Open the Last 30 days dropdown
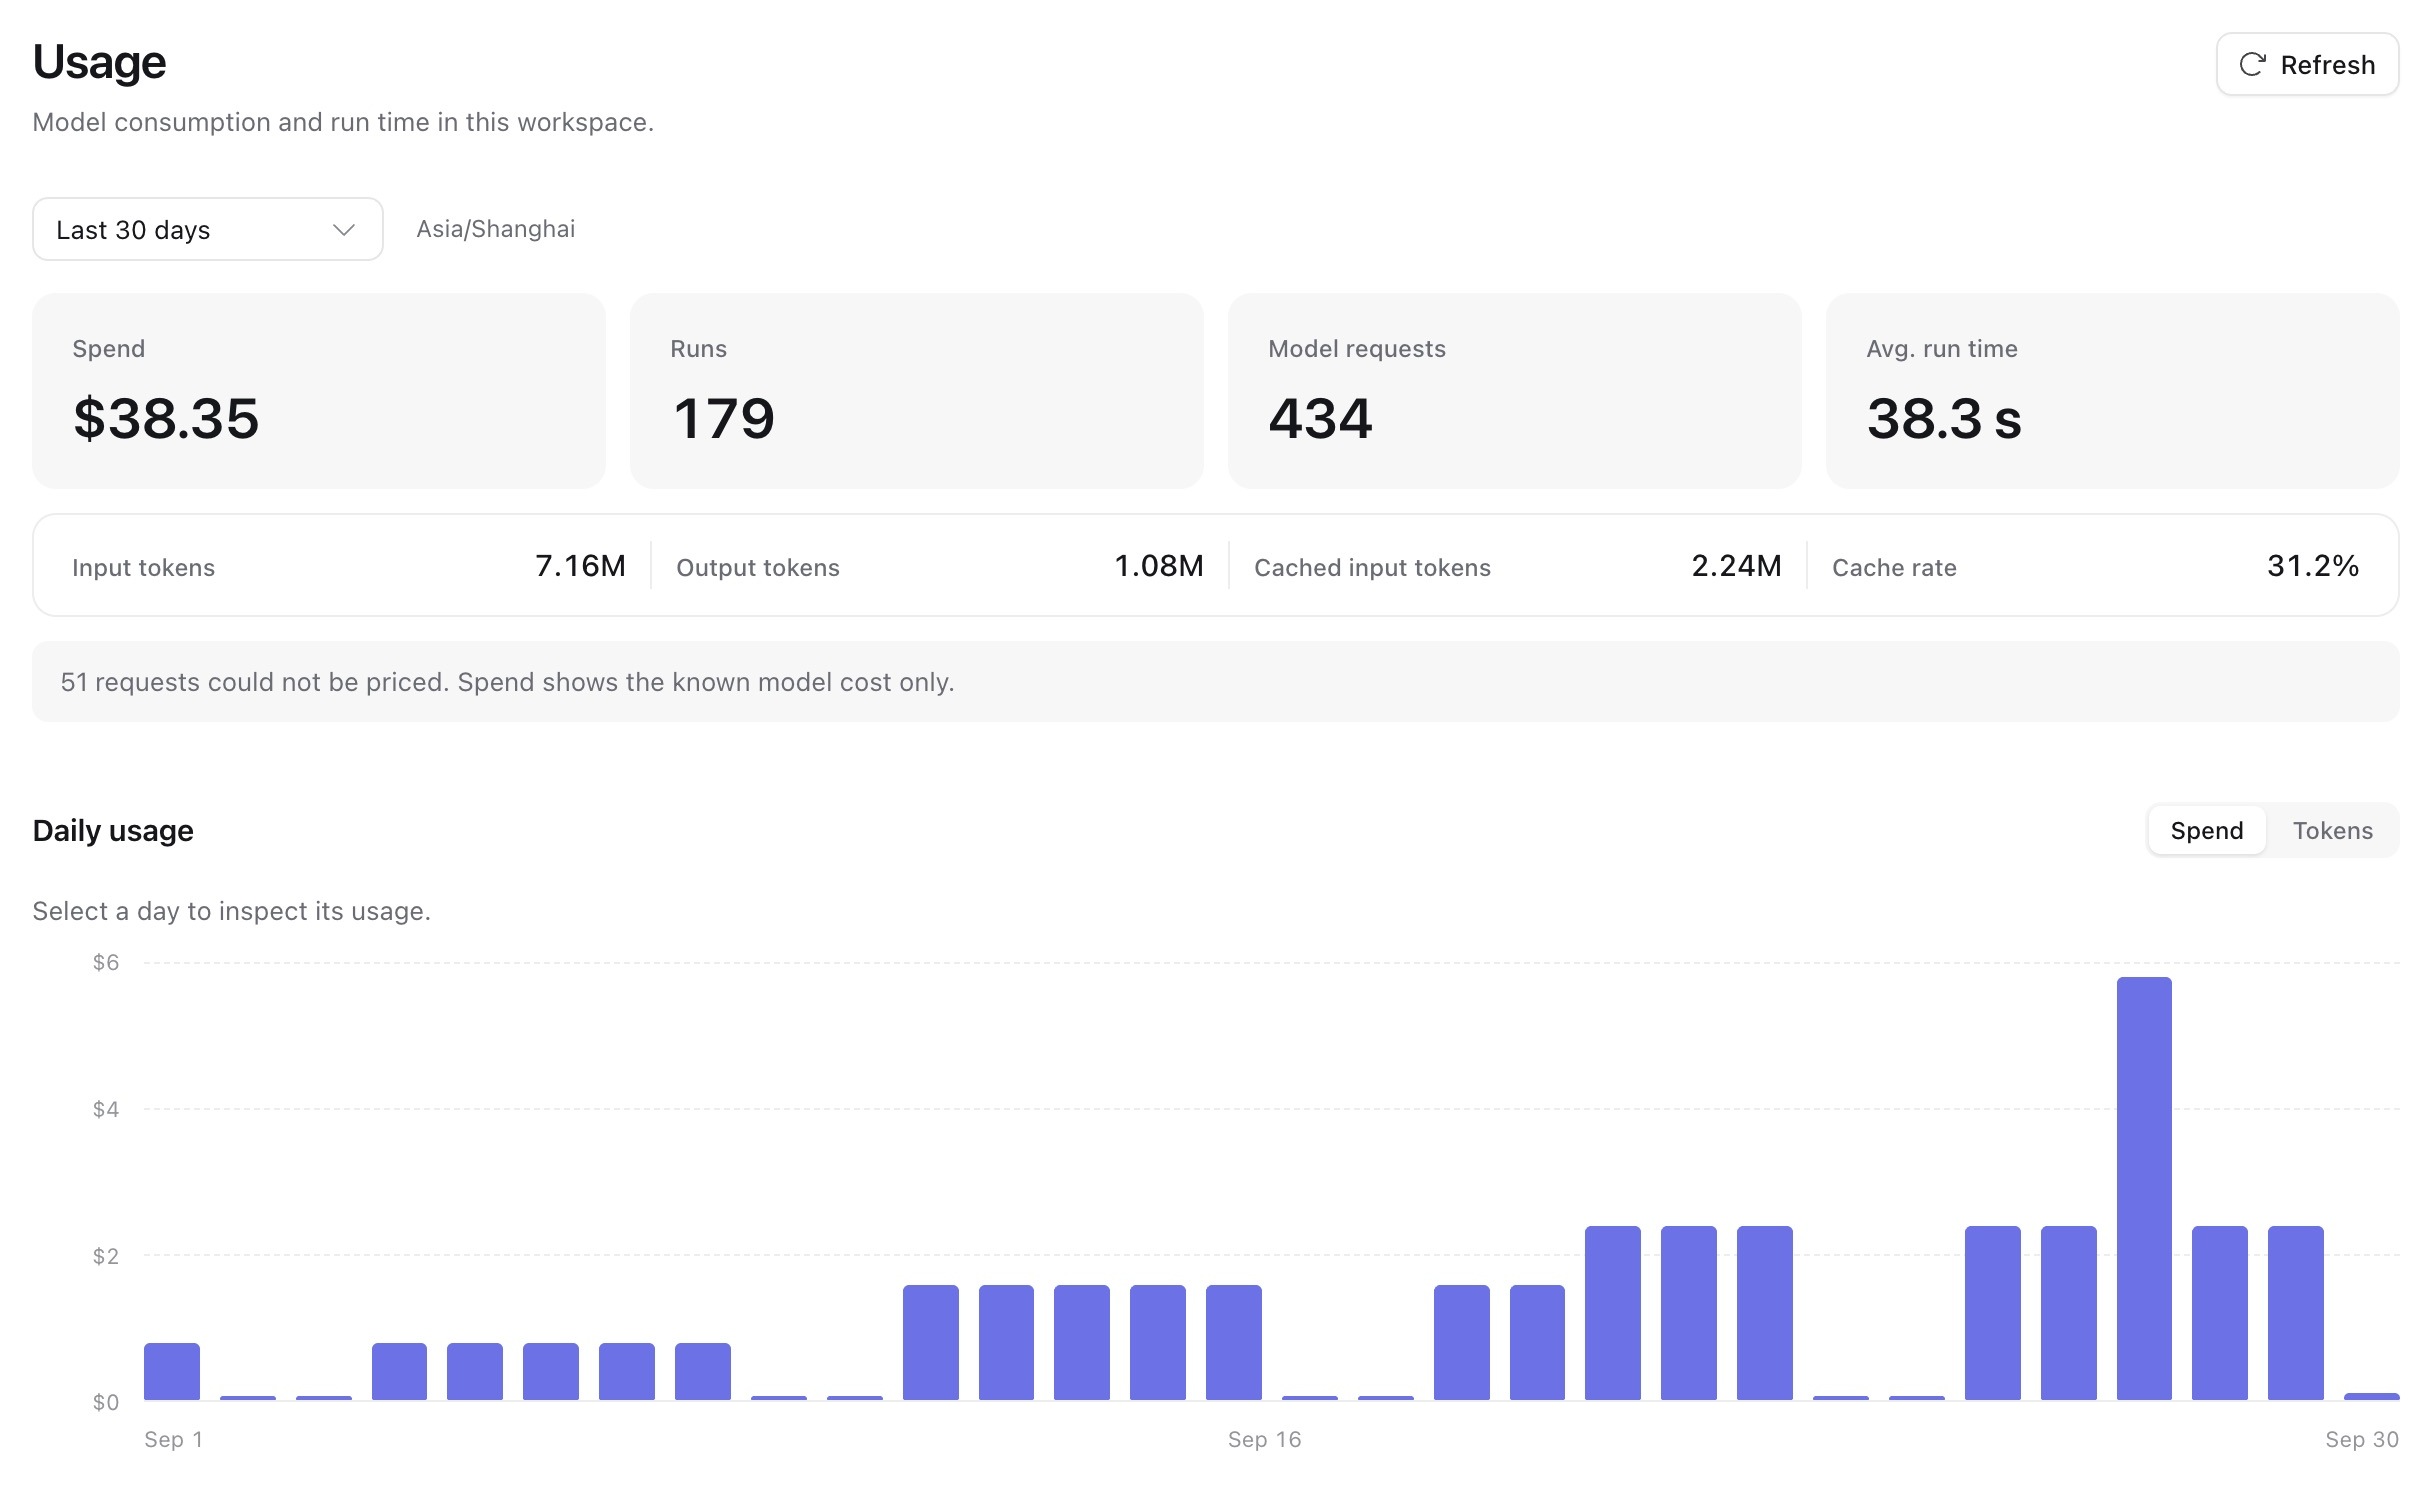The width and height of the screenshot is (2432, 1489). coord(208,229)
